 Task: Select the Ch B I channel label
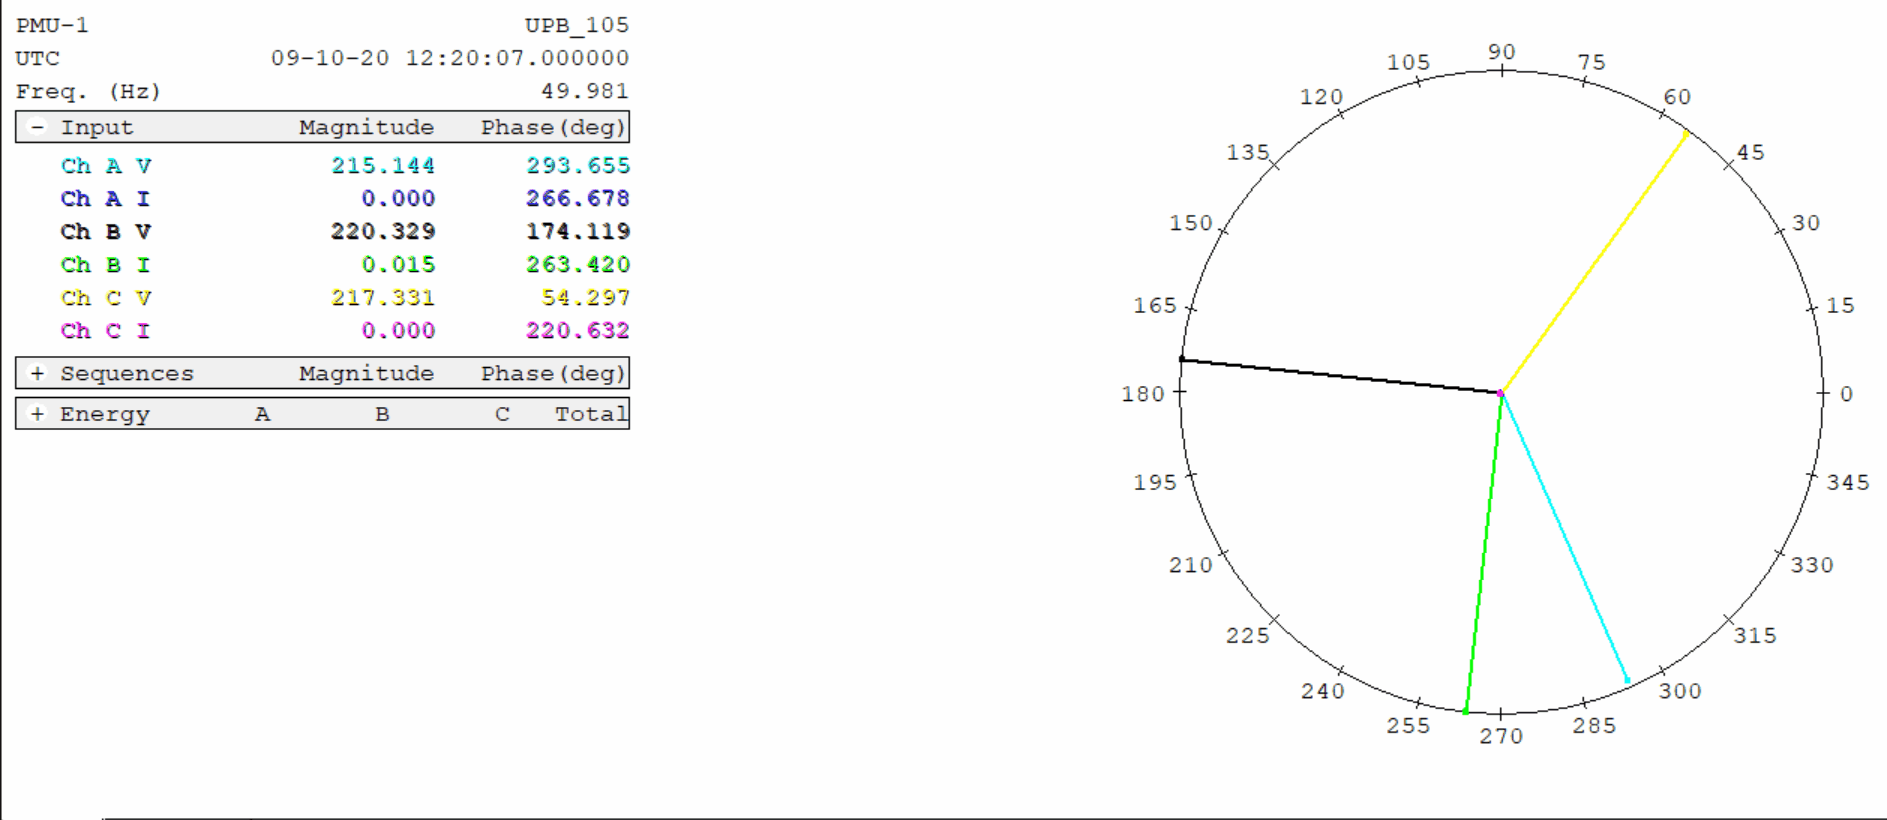[x=106, y=265]
